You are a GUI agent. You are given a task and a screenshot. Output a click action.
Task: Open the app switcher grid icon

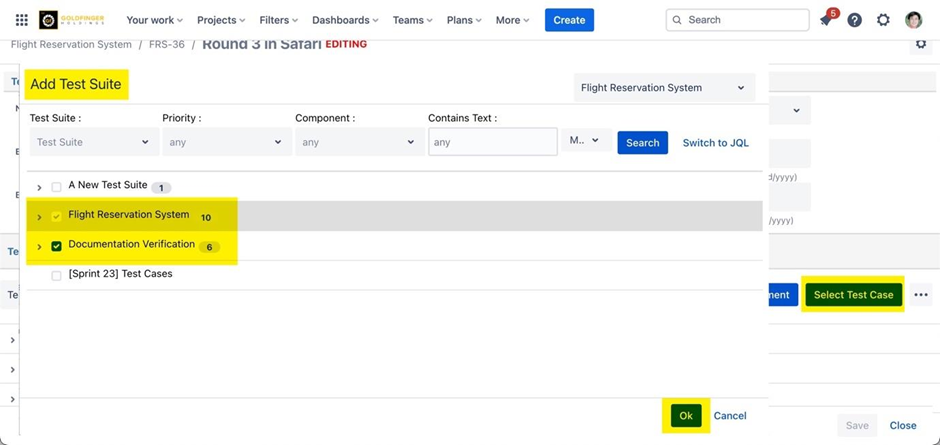[x=21, y=20]
